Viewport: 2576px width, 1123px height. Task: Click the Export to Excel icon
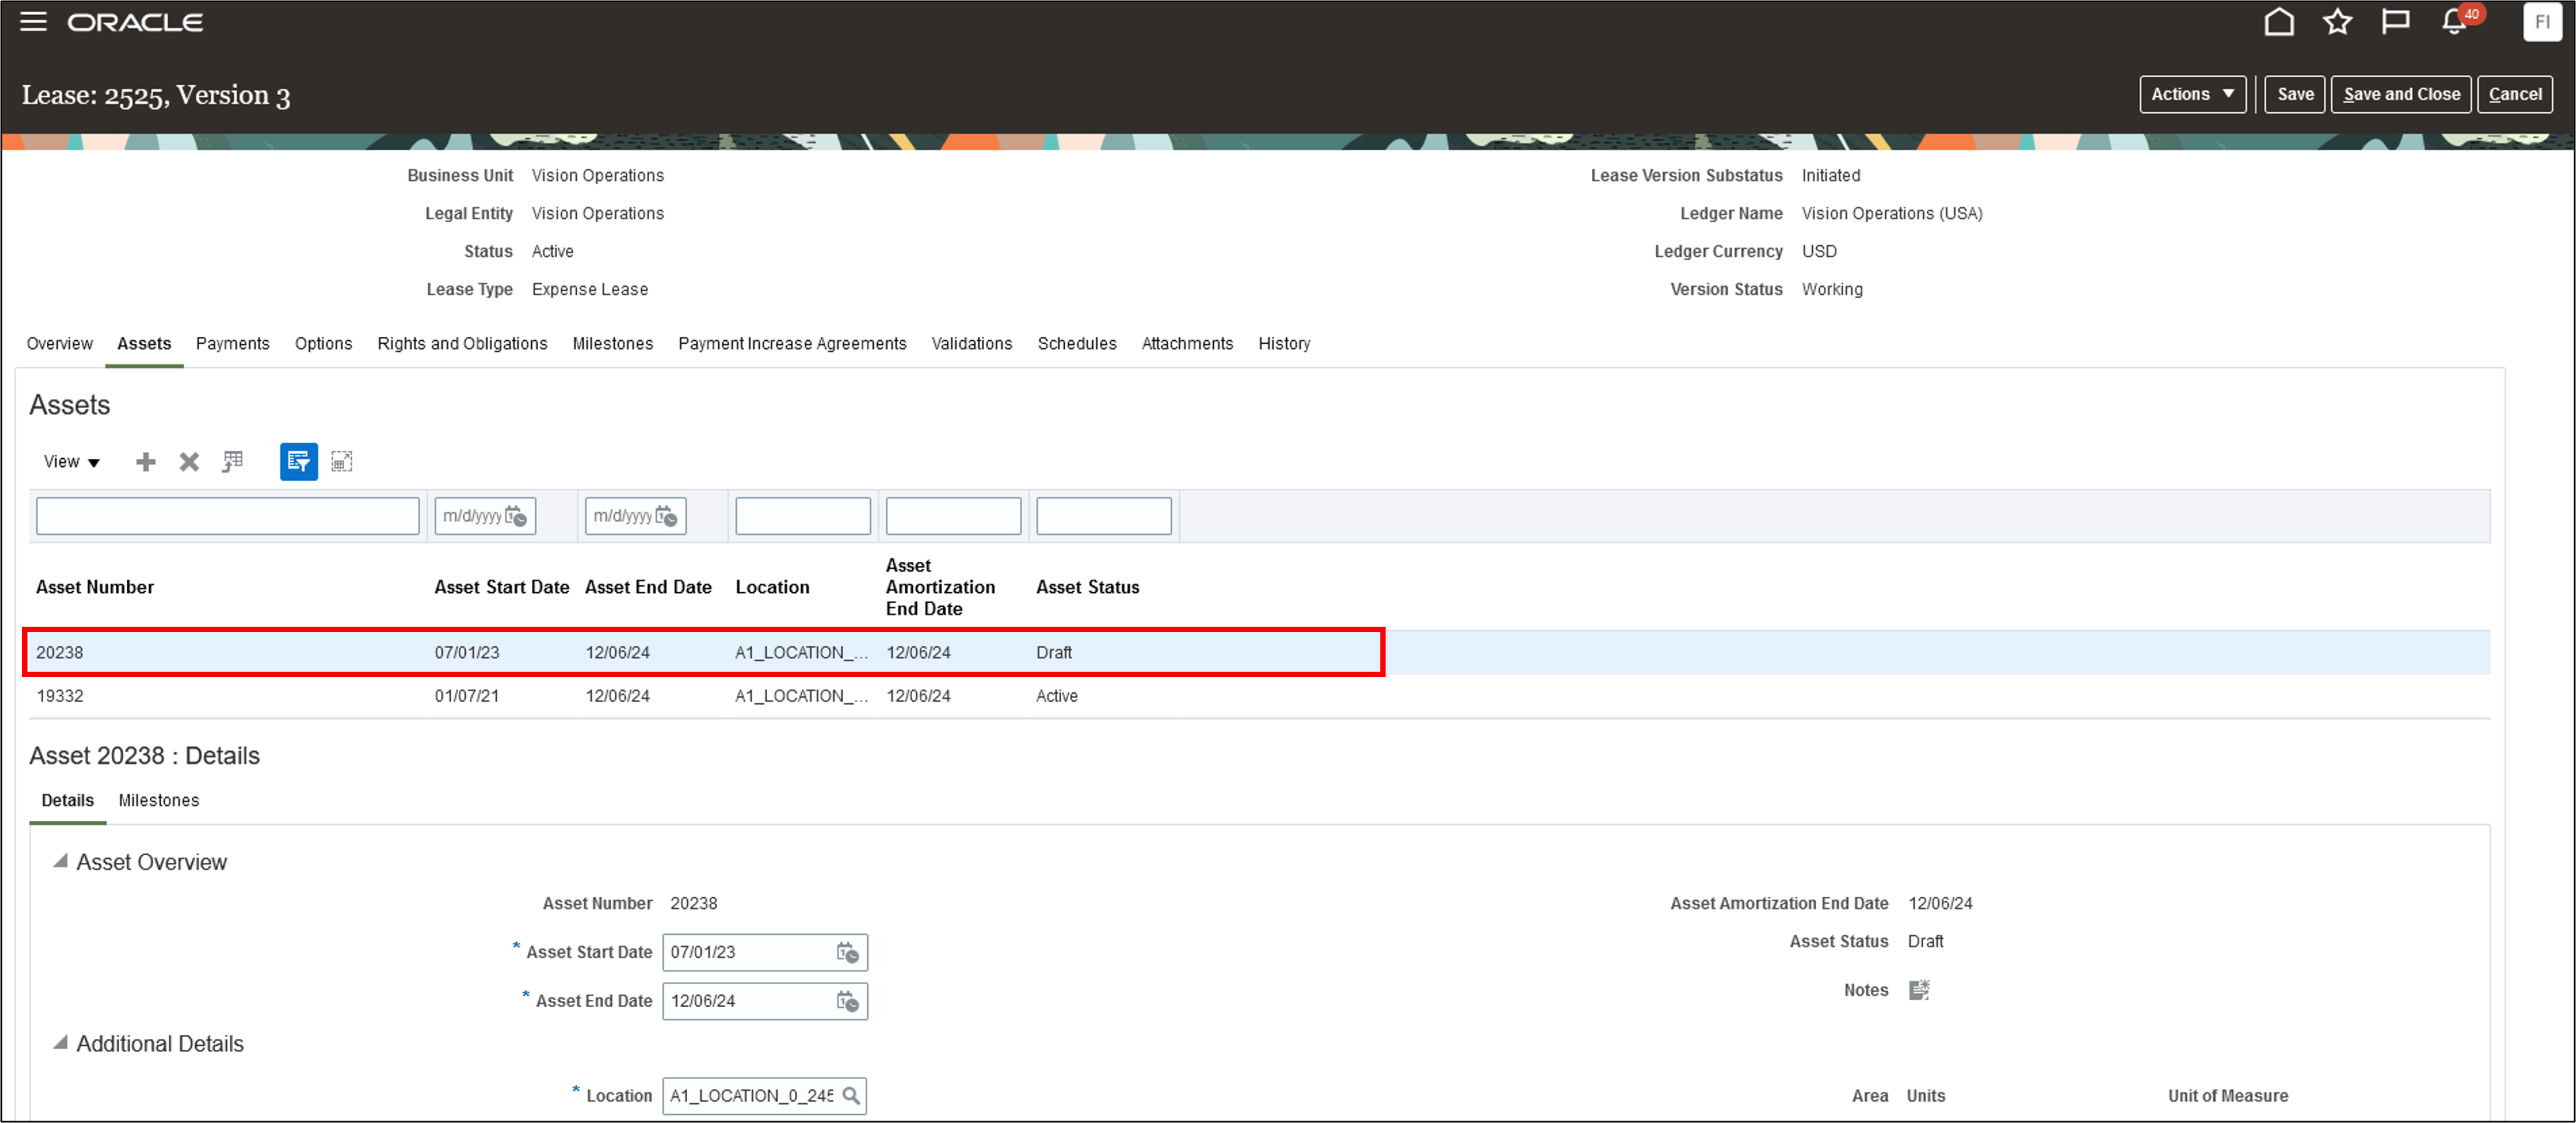pyautogui.click(x=232, y=462)
